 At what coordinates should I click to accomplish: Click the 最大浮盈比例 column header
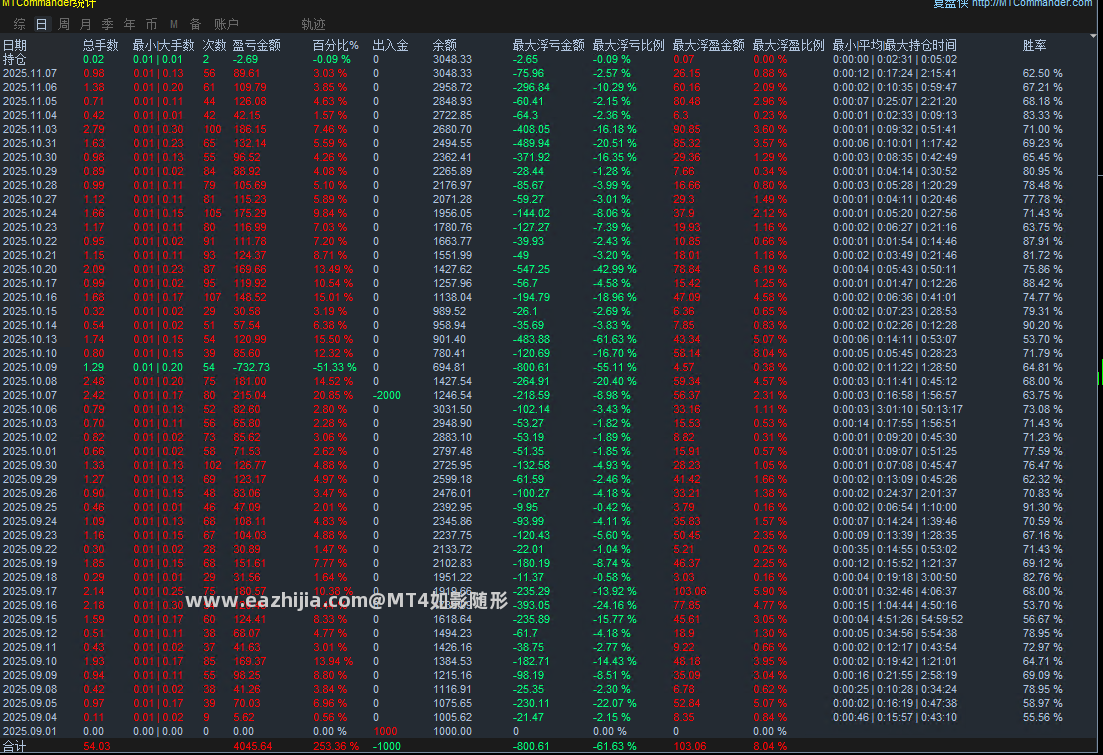[x=789, y=46]
